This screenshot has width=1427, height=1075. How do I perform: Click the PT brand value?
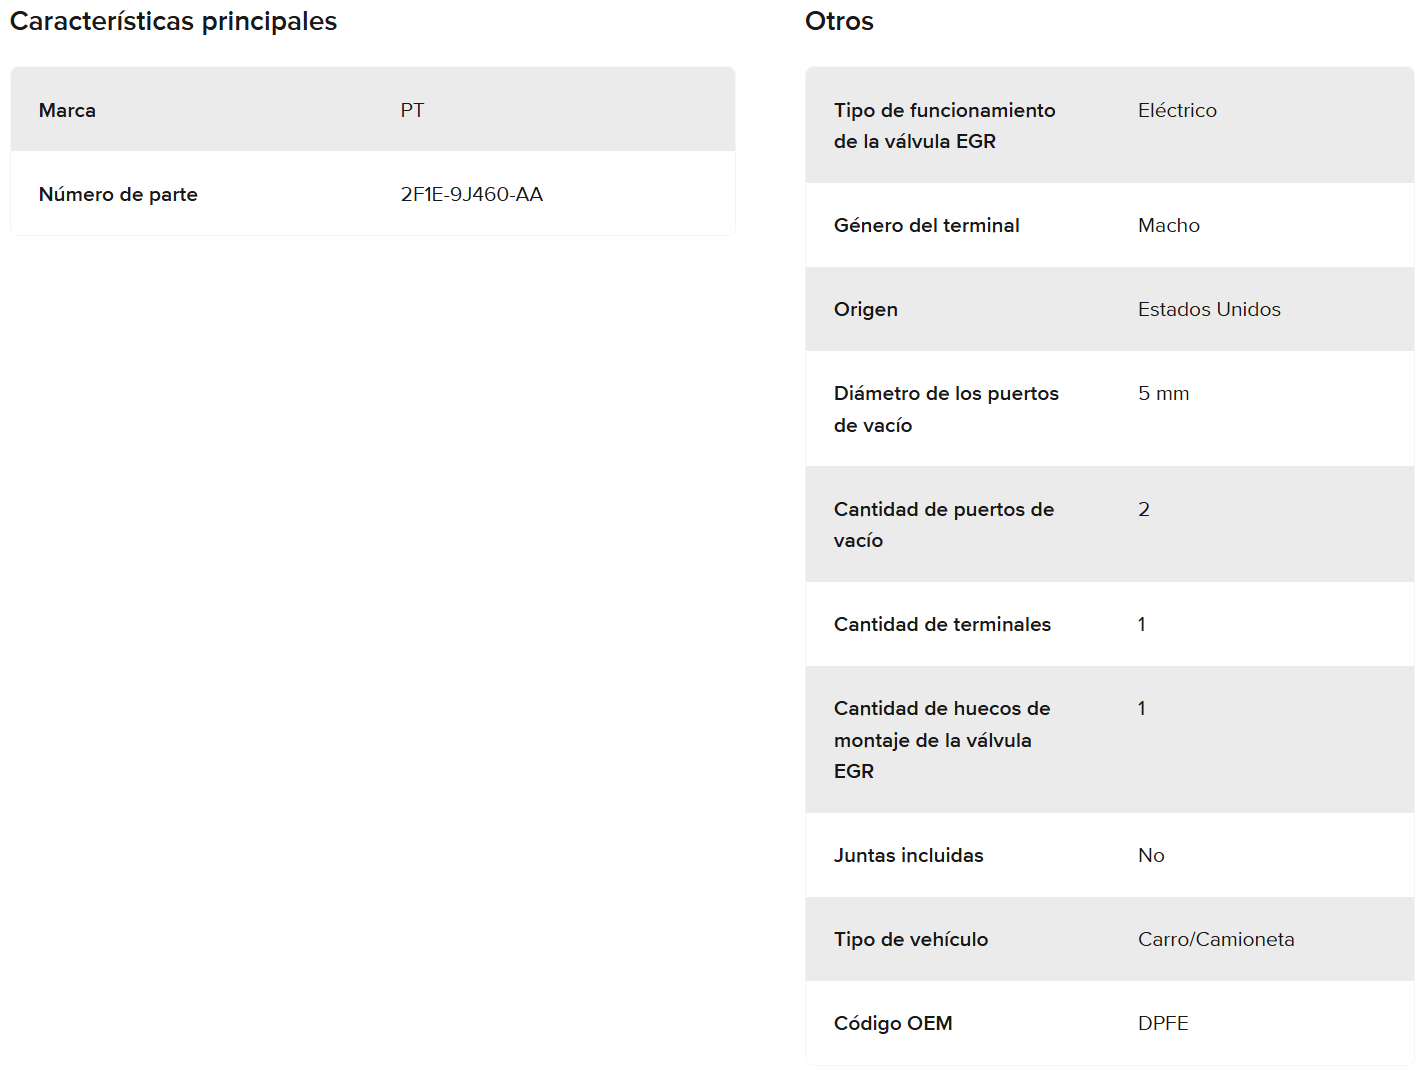coord(412,110)
